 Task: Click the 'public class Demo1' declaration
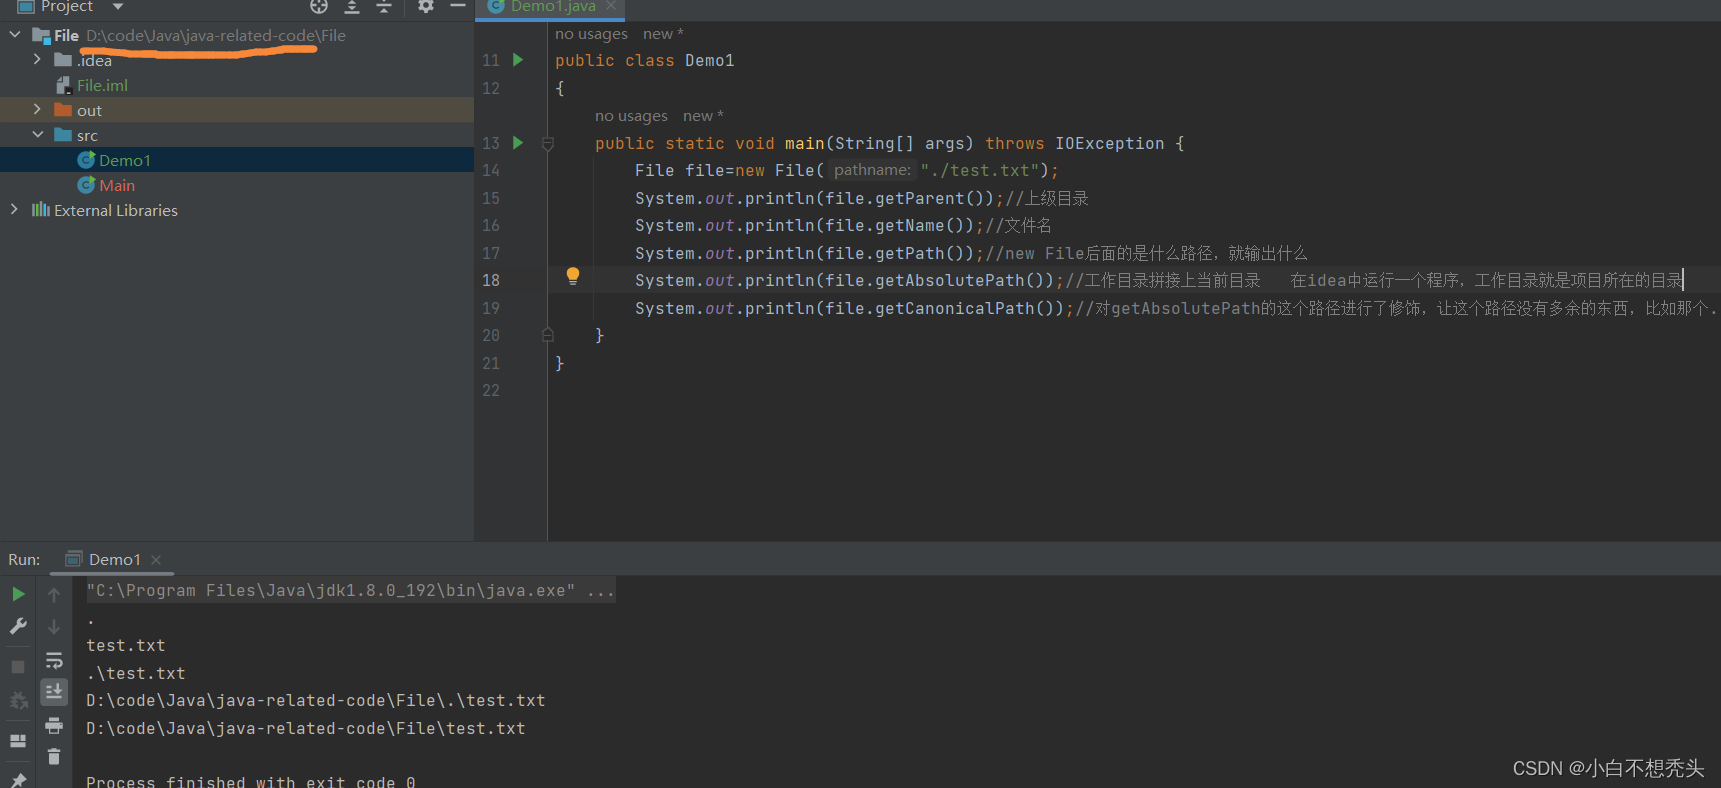coord(645,61)
